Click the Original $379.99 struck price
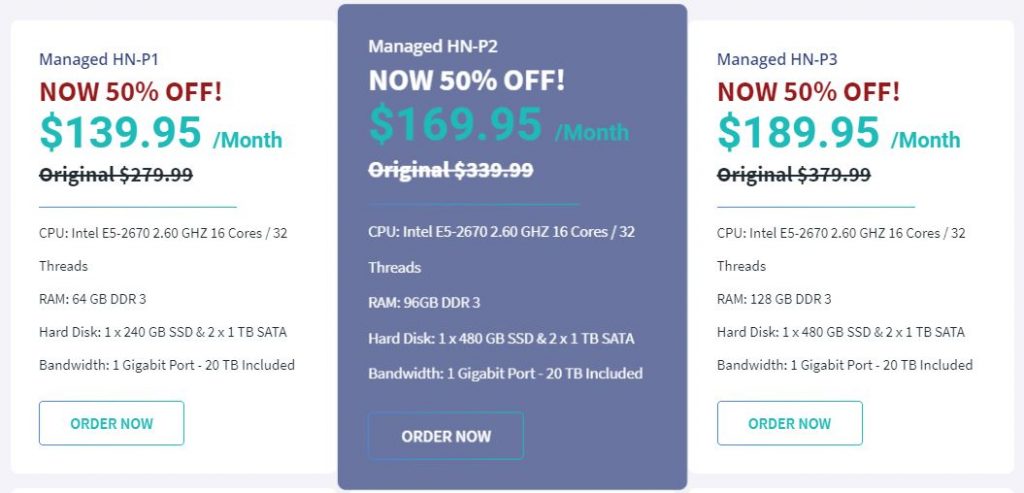The width and height of the screenshot is (1024, 493). [794, 175]
